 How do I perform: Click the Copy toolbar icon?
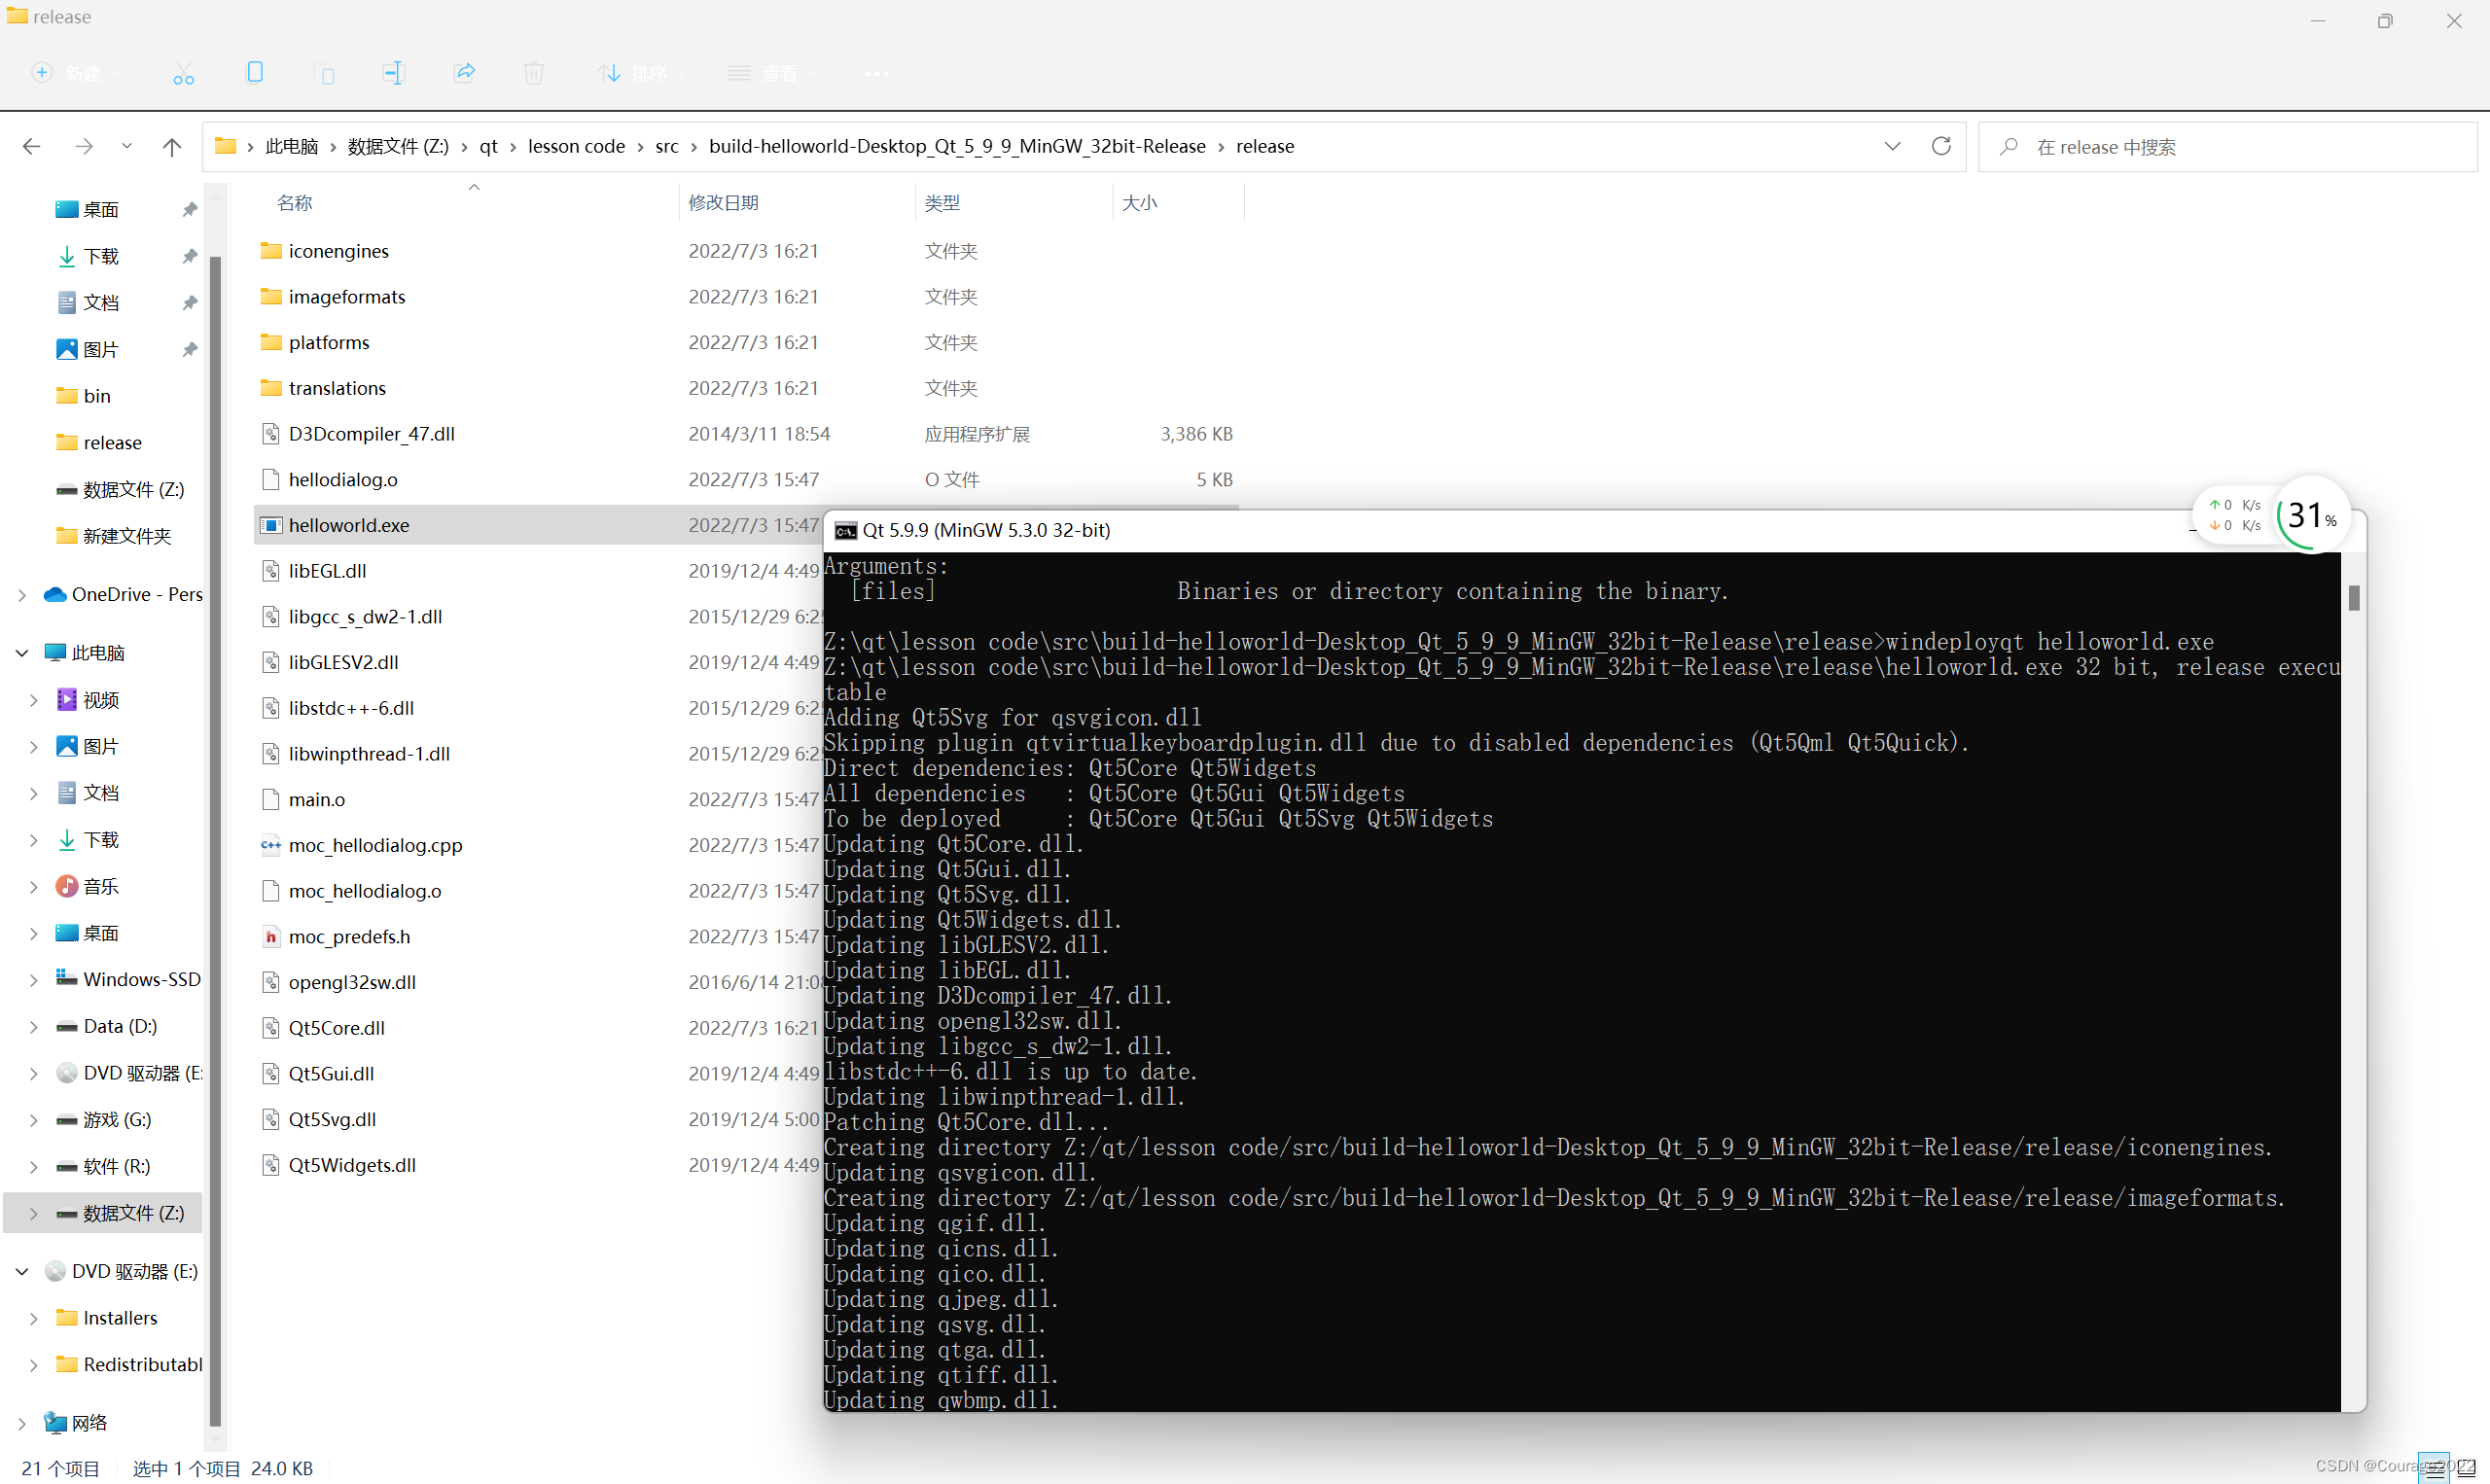coord(255,73)
